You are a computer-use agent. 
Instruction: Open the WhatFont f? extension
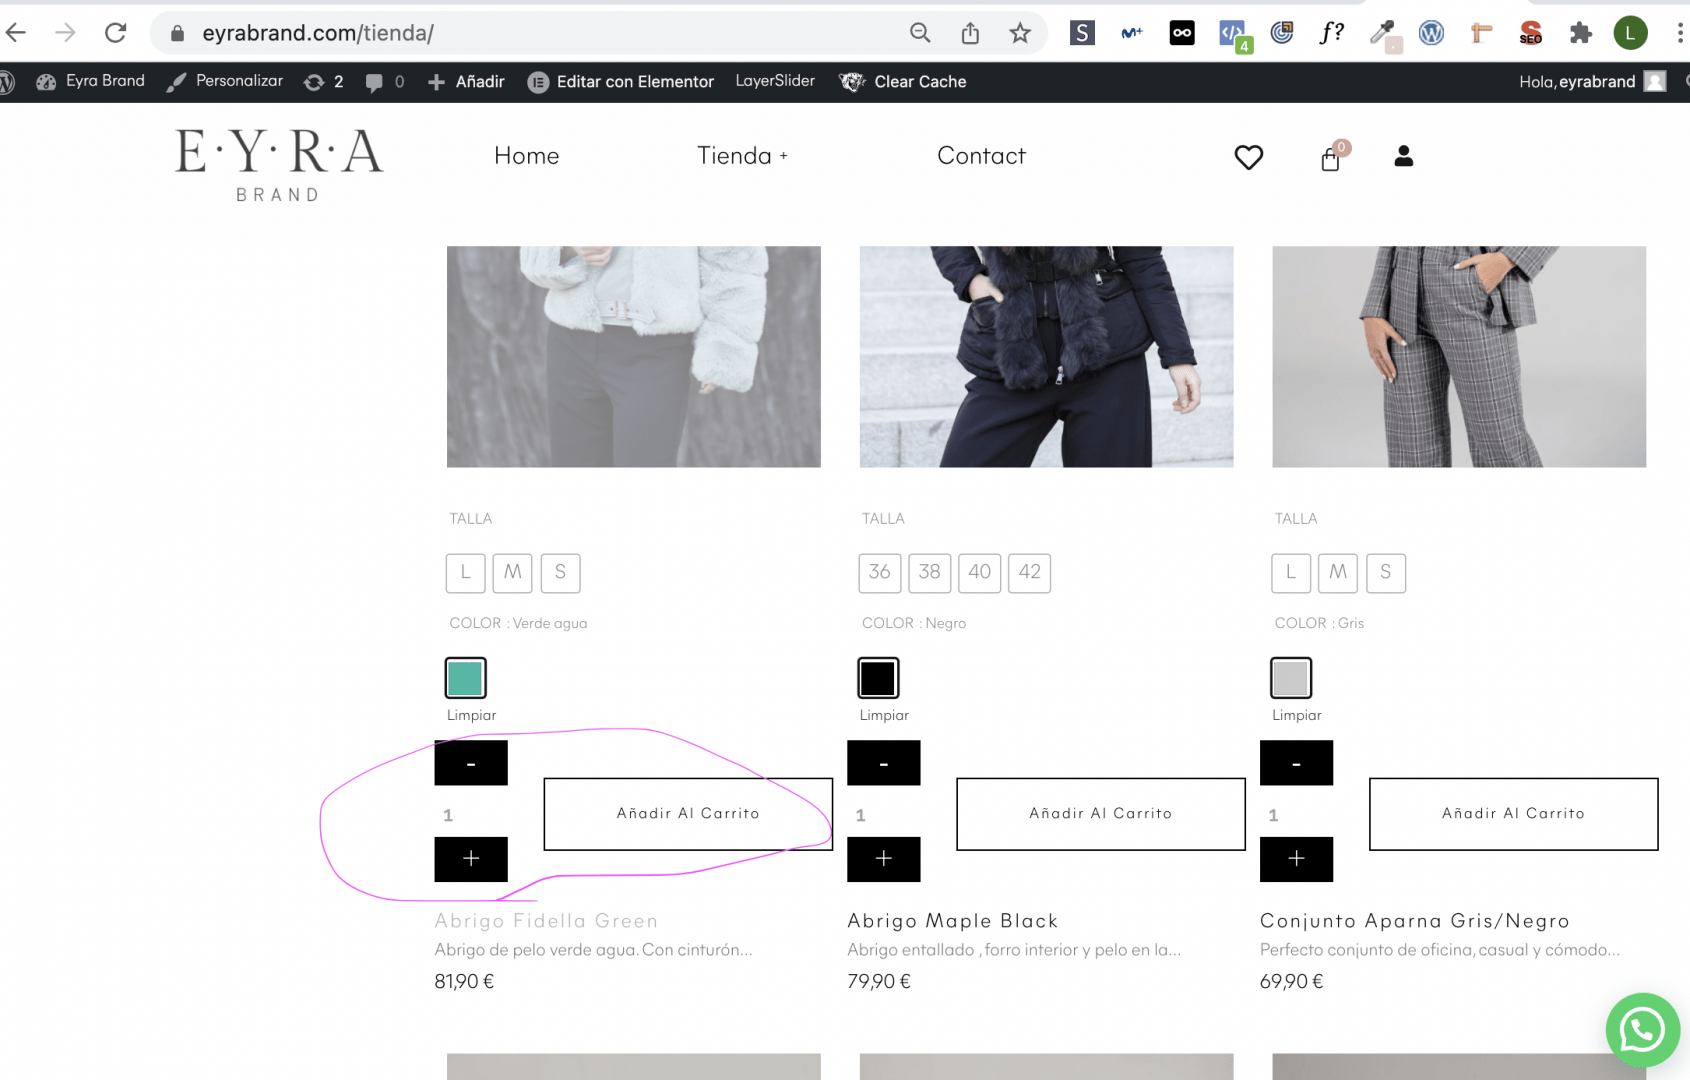click(x=1331, y=33)
